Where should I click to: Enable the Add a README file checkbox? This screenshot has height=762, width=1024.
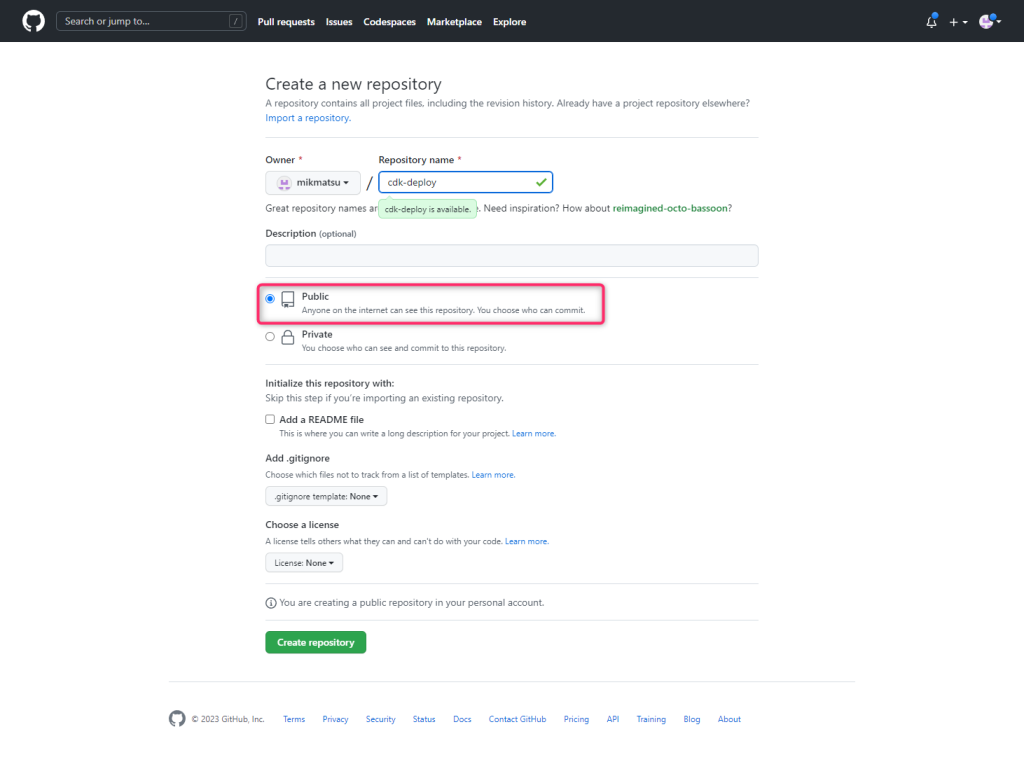pos(269,418)
